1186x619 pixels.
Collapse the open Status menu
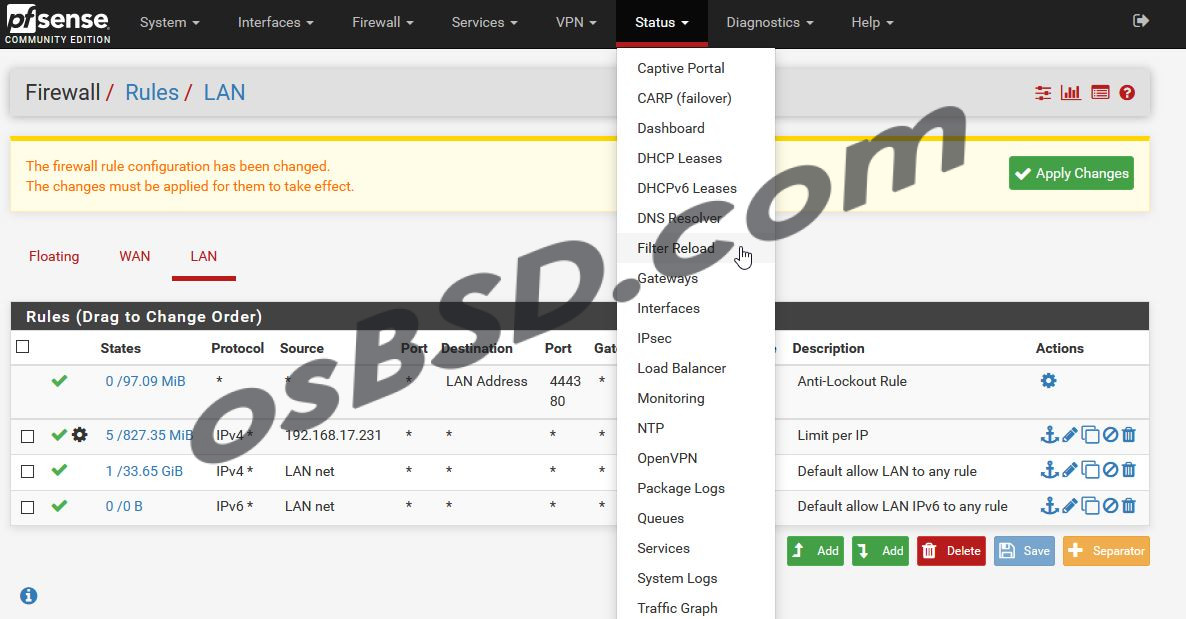point(662,23)
